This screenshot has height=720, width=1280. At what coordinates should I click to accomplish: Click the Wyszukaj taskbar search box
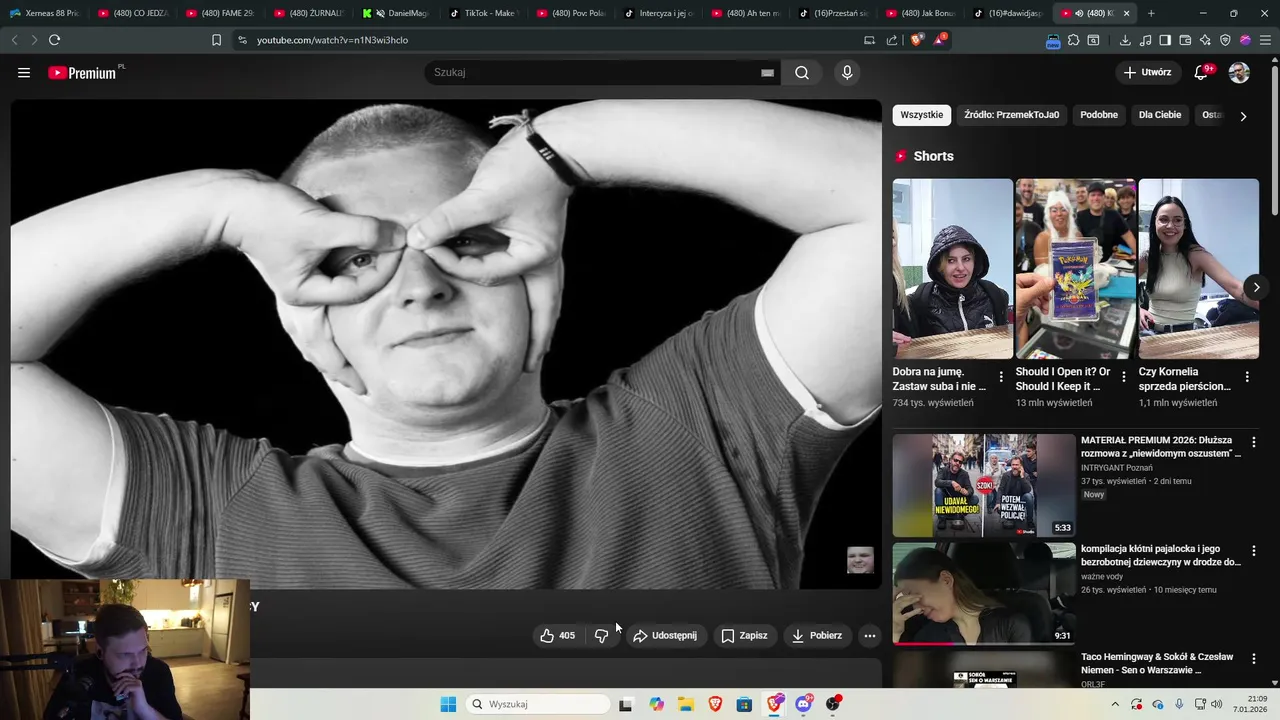(539, 704)
